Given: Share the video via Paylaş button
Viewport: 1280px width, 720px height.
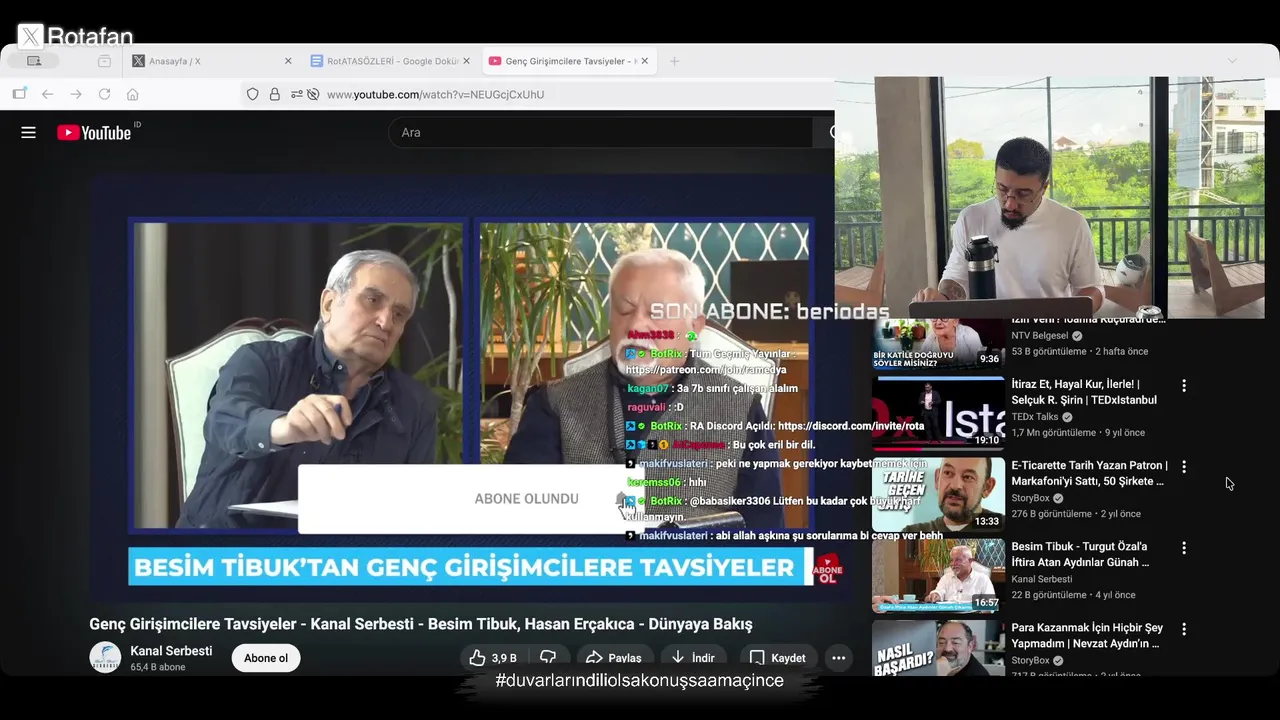Looking at the screenshot, I should tap(614, 658).
